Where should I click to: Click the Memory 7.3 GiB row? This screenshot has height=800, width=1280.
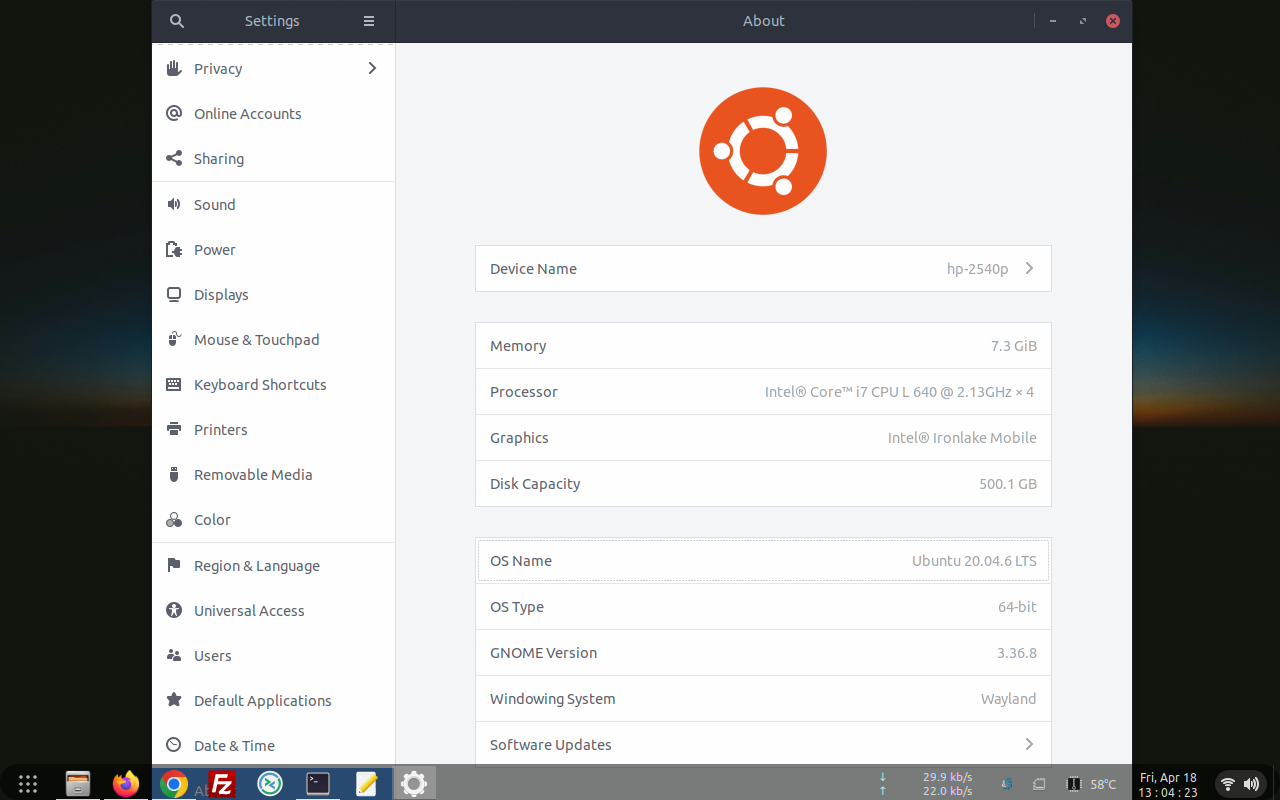tap(763, 345)
